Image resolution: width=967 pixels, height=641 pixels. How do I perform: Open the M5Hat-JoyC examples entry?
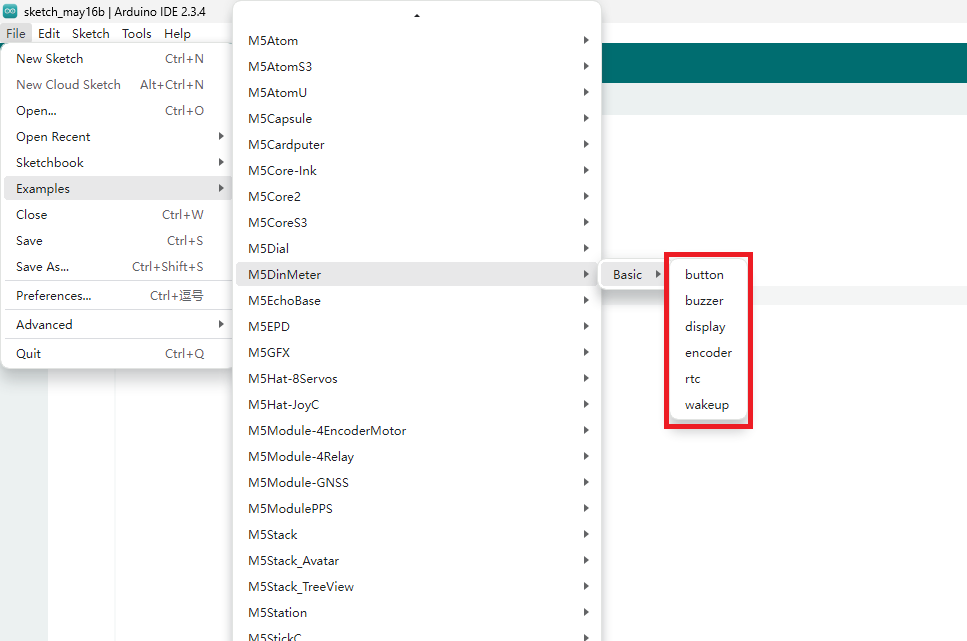coord(417,404)
